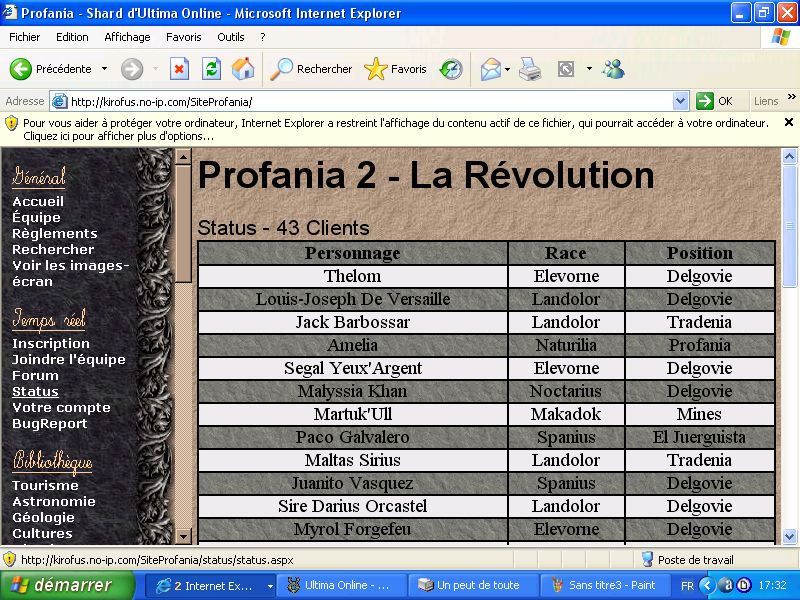
Task: Expand the Précédente back history dropdown arrow
Action: click(x=104, y=69)
